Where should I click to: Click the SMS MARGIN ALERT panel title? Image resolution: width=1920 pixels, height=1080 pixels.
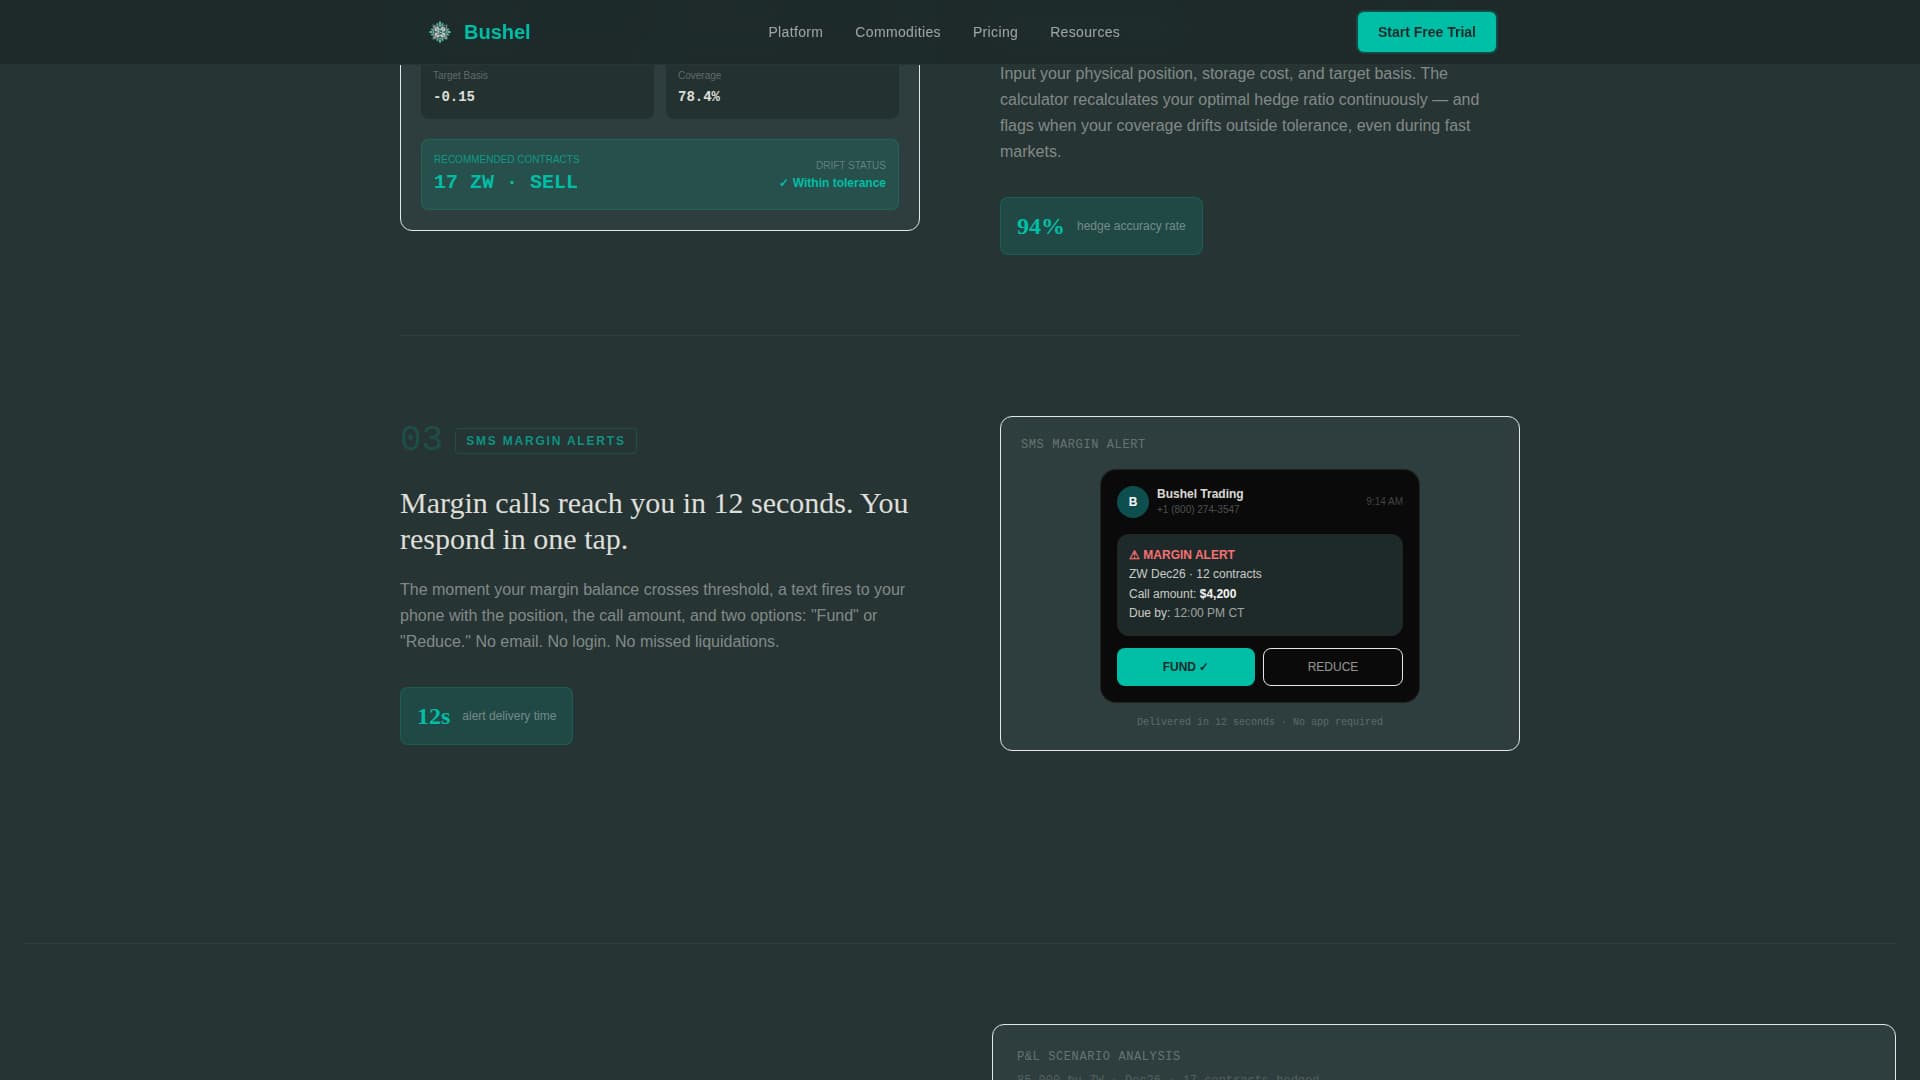[x=1083, y=444]
